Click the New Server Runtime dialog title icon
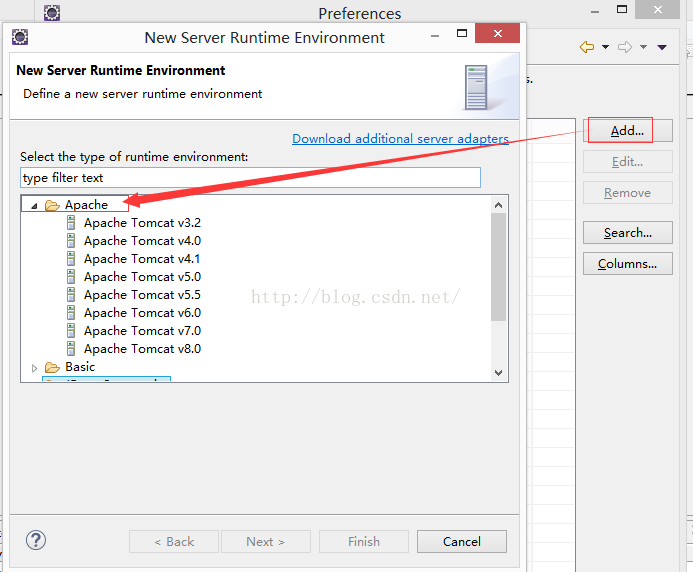693x572 pixels. tap(20, 37)
